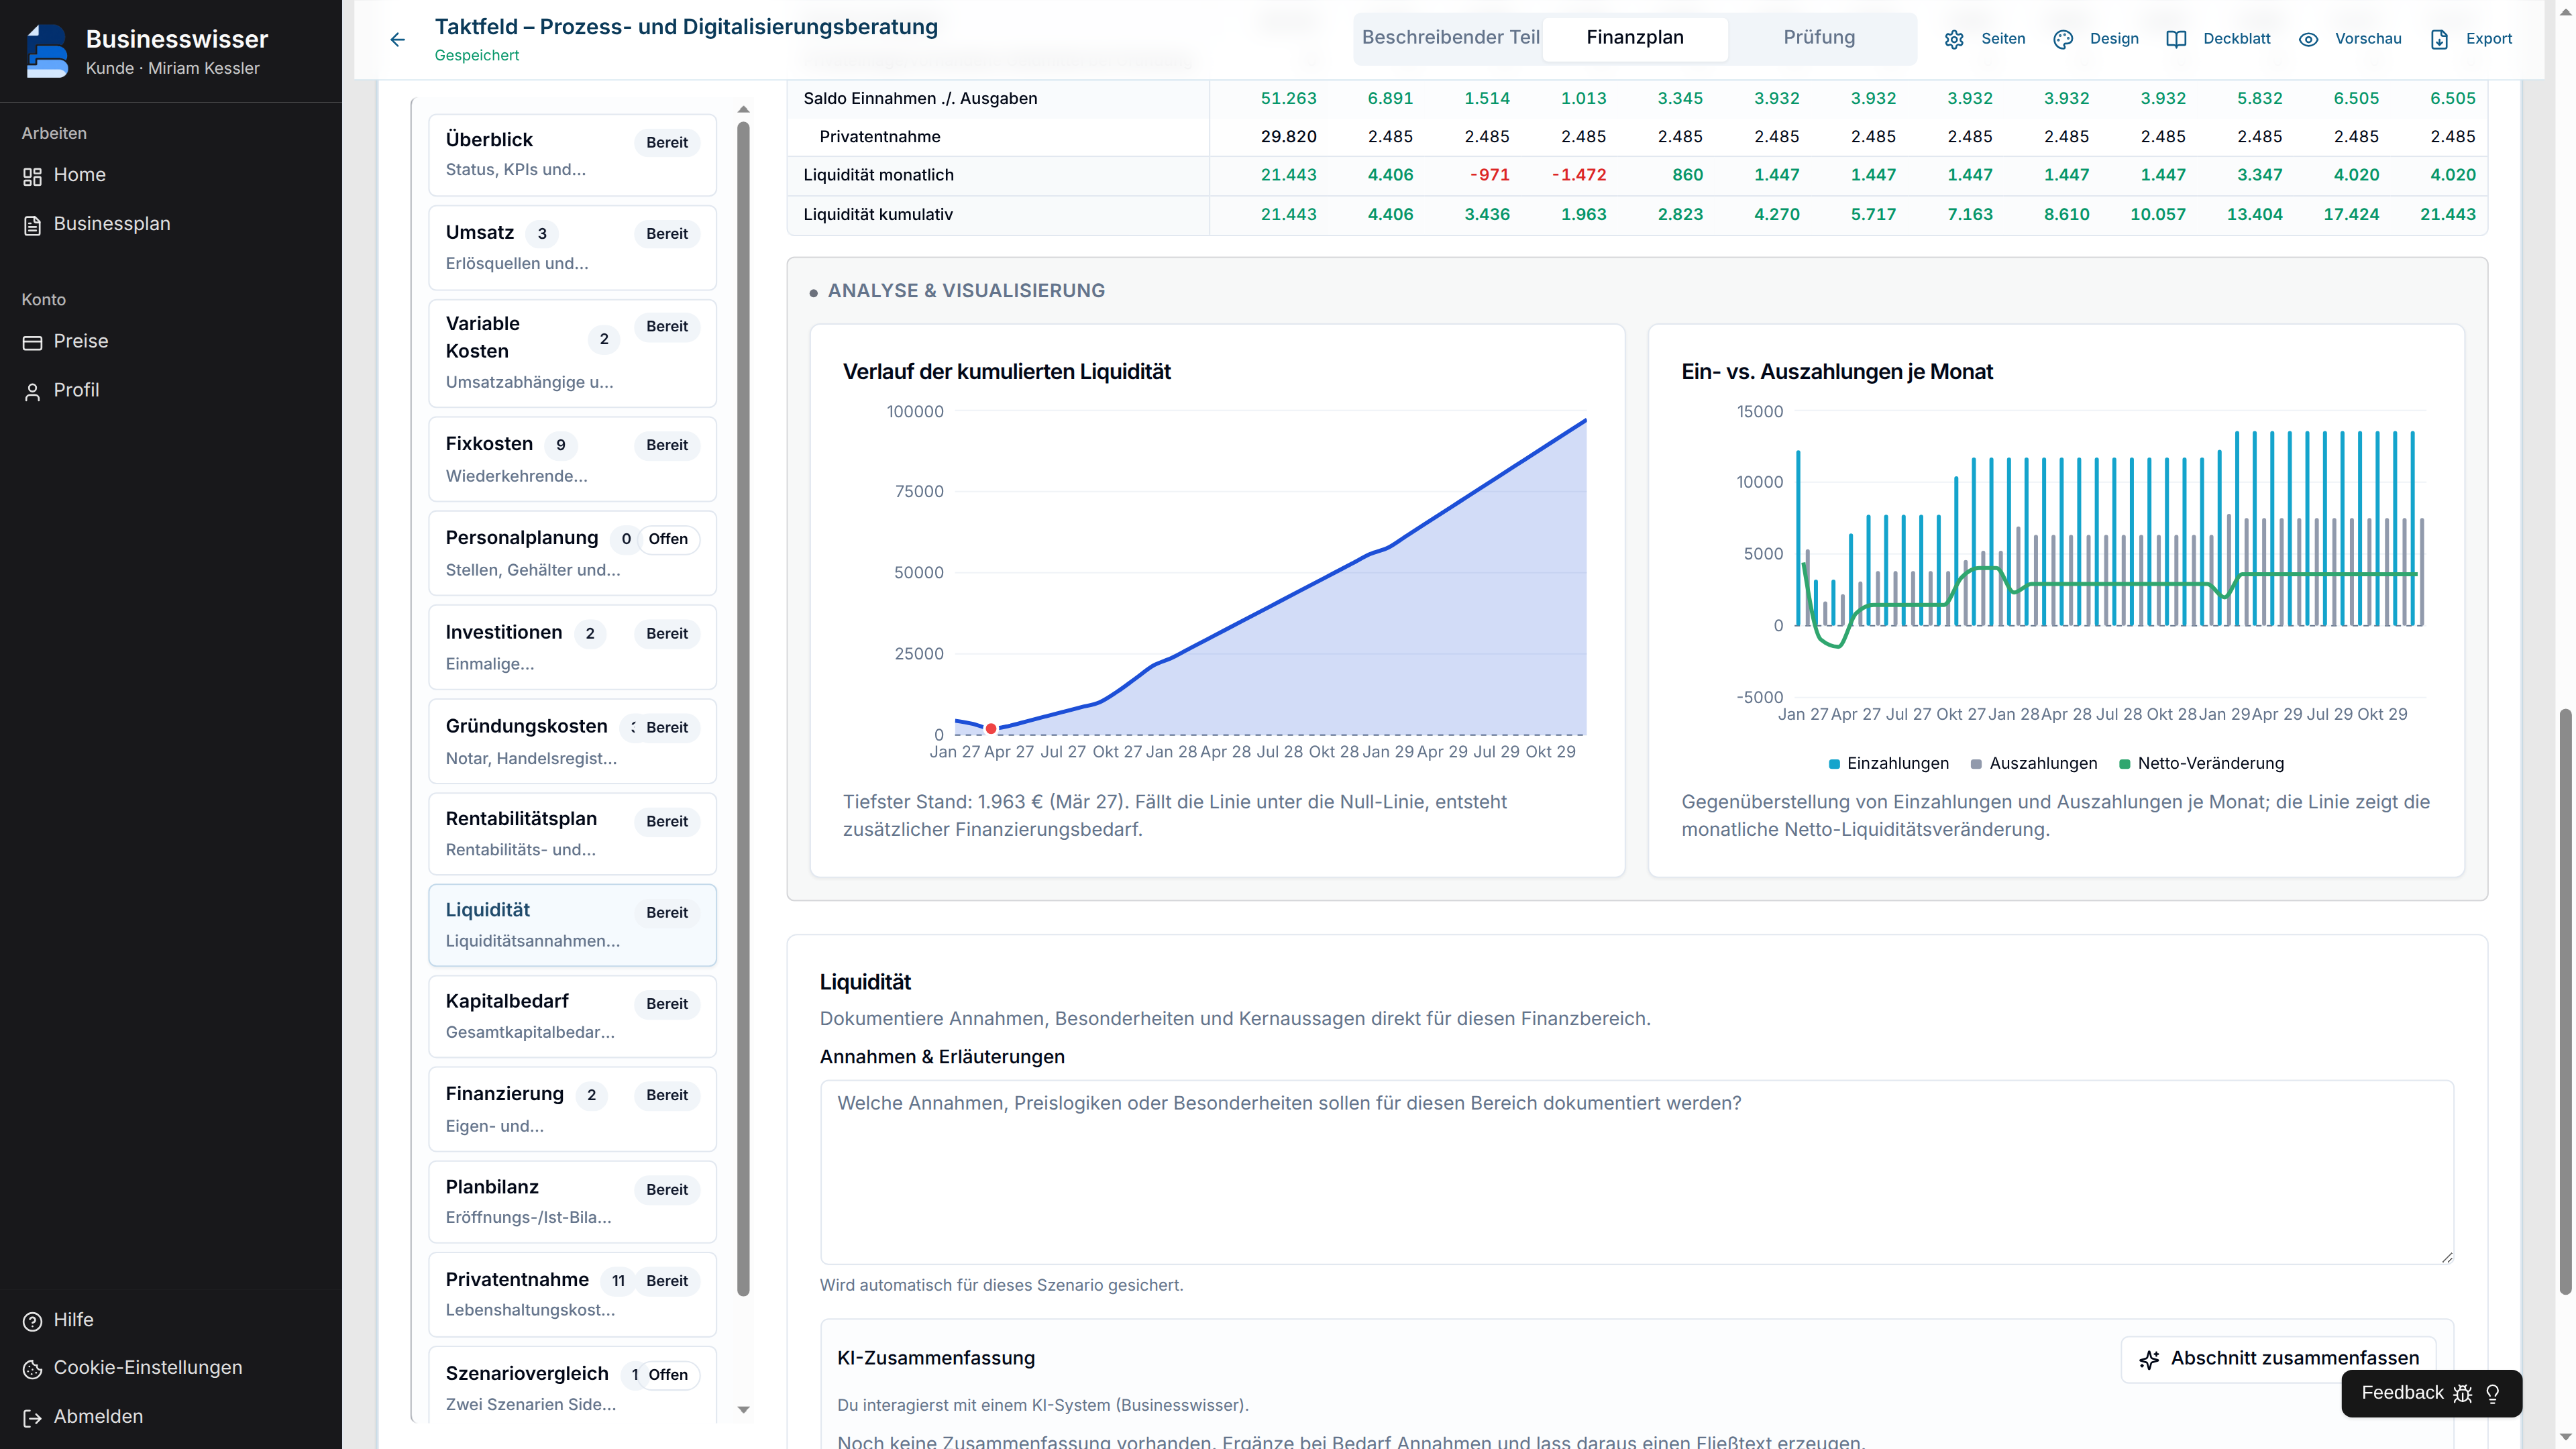
Task: Click section list scroll-up arrow
Action: click(743, 109)
